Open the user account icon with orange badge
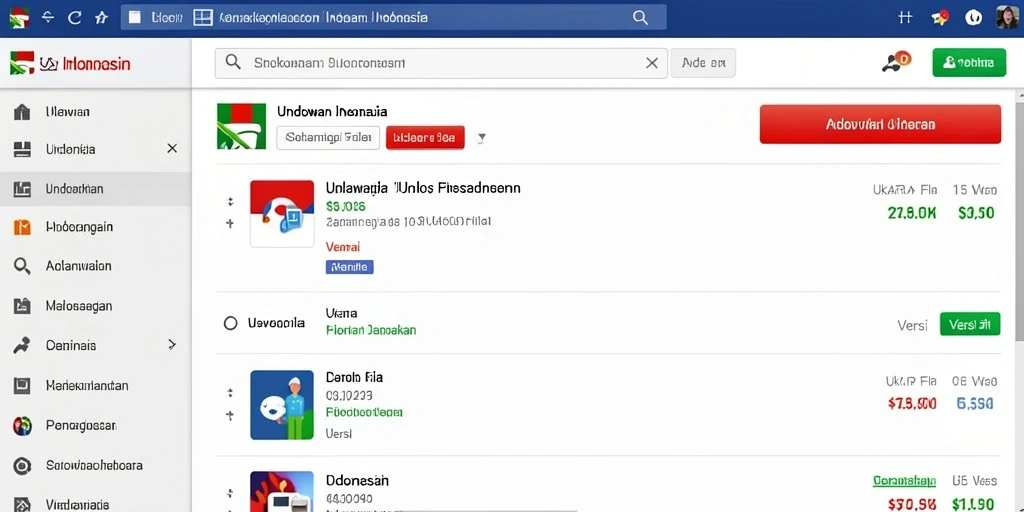 [895, 61]
